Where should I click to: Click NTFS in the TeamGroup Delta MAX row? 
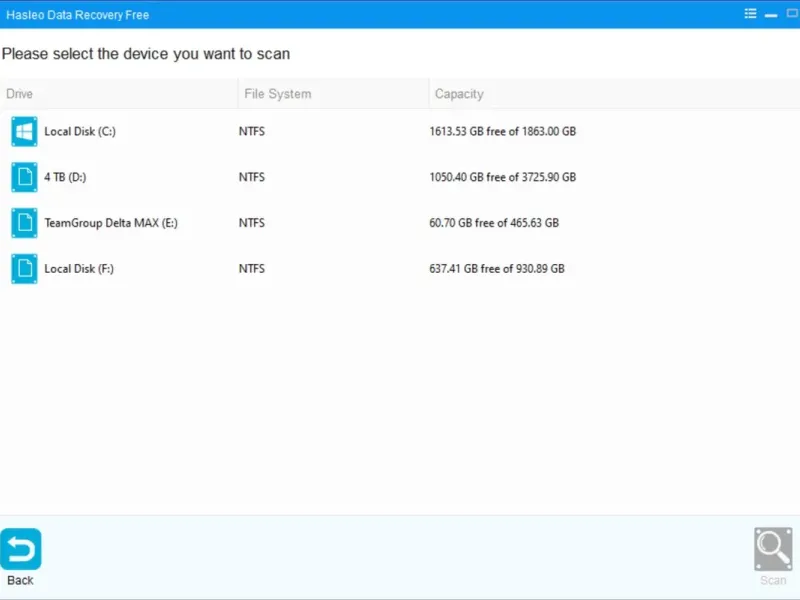point(252,223)
